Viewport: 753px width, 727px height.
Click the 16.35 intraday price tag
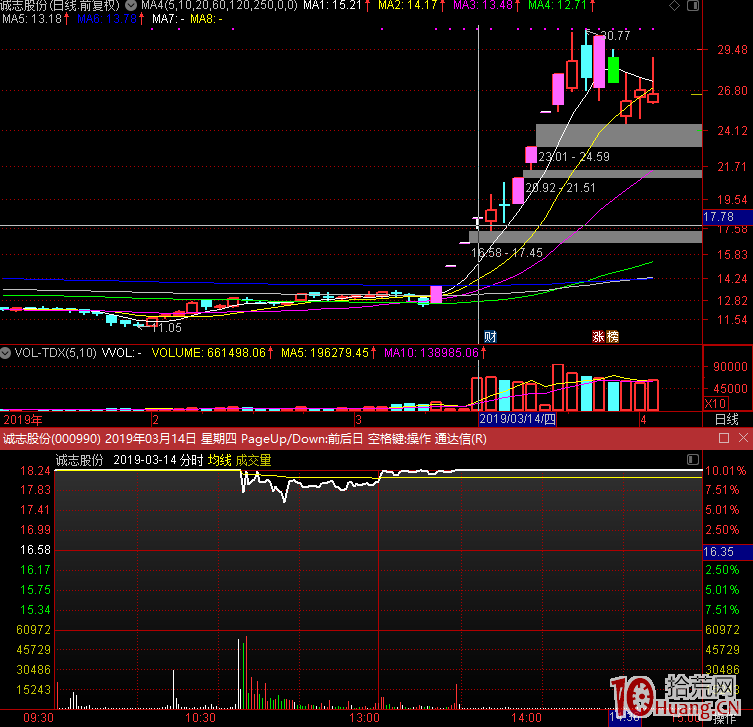pyautogui.click(x=727, y=552)
